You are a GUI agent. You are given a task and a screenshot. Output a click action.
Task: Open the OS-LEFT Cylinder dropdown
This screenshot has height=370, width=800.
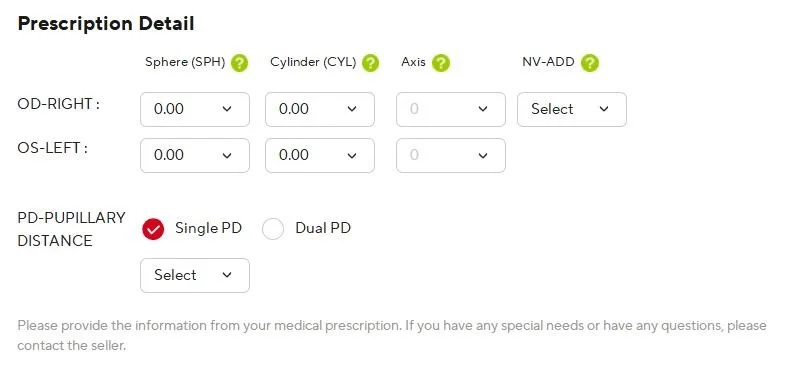point(320,155)
